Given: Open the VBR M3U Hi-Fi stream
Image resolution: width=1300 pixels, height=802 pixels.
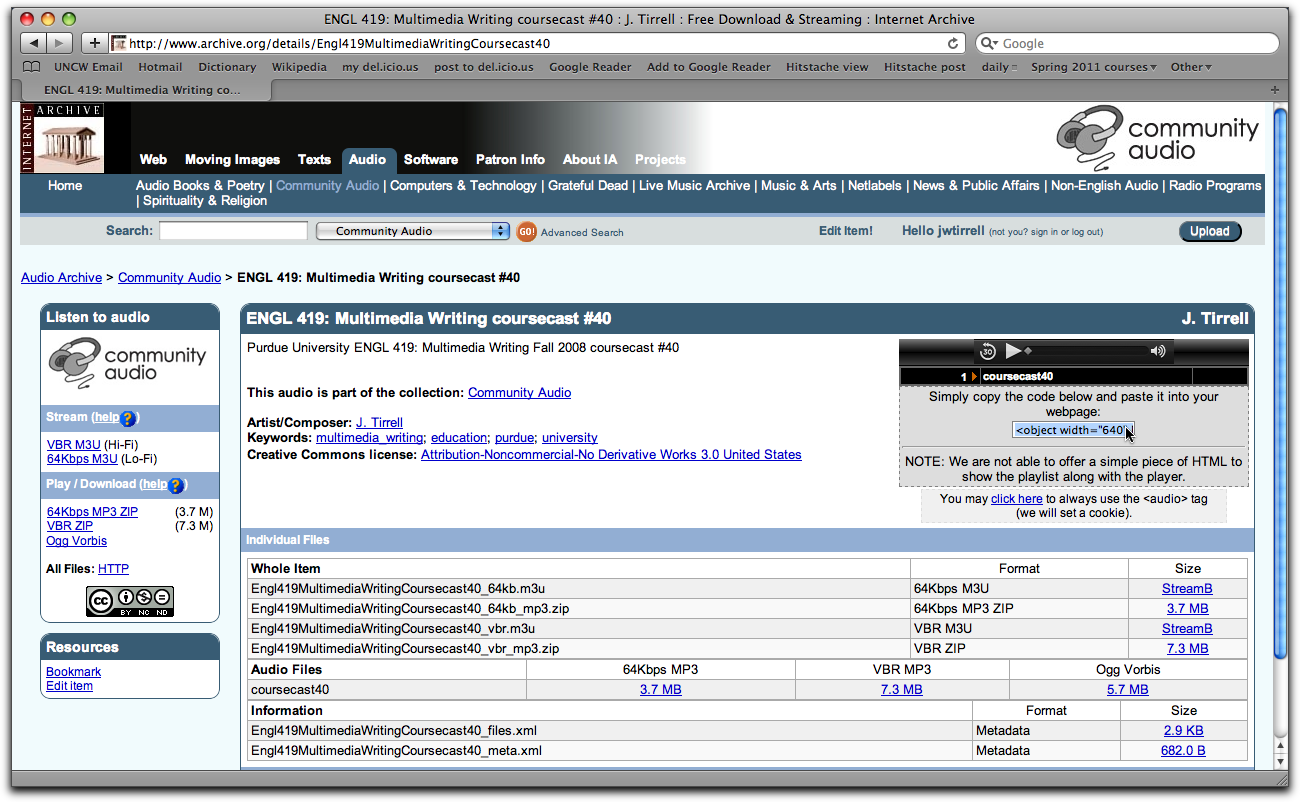Looking at the screenshot, I should (x=74, y=444).
